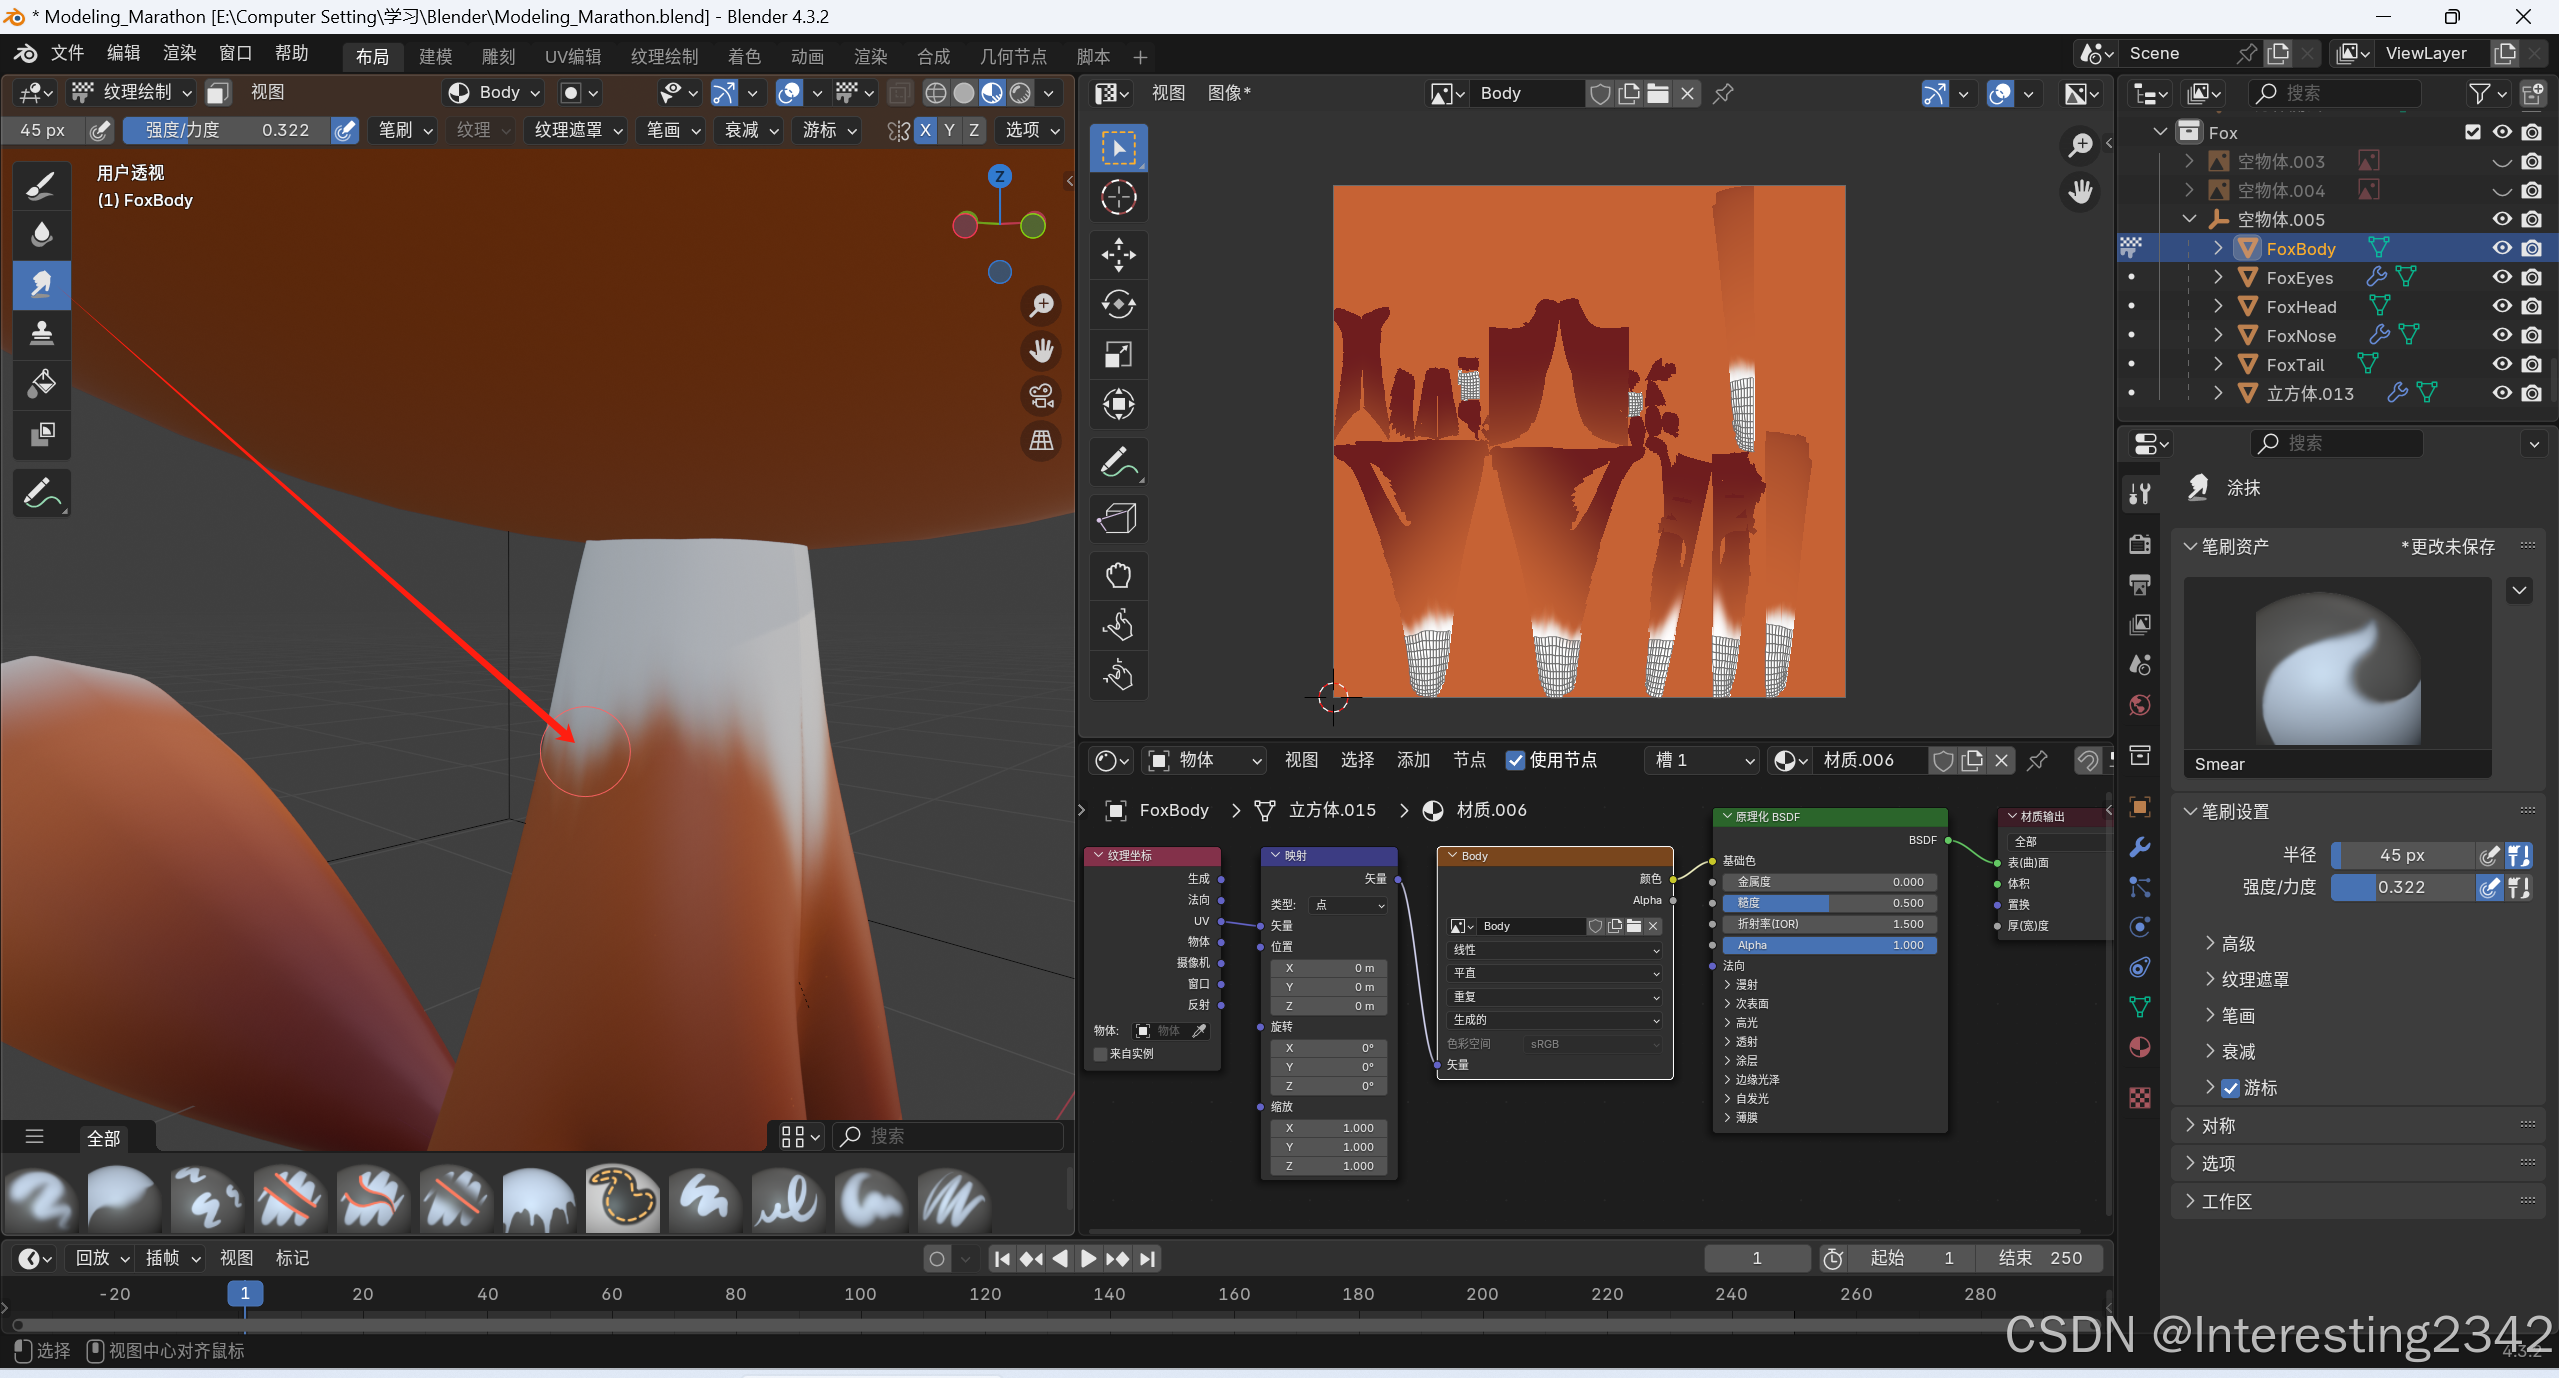Hide FoxTail in the outliner
The image size is (2559, 1378).
click(x=2501, y=364)
